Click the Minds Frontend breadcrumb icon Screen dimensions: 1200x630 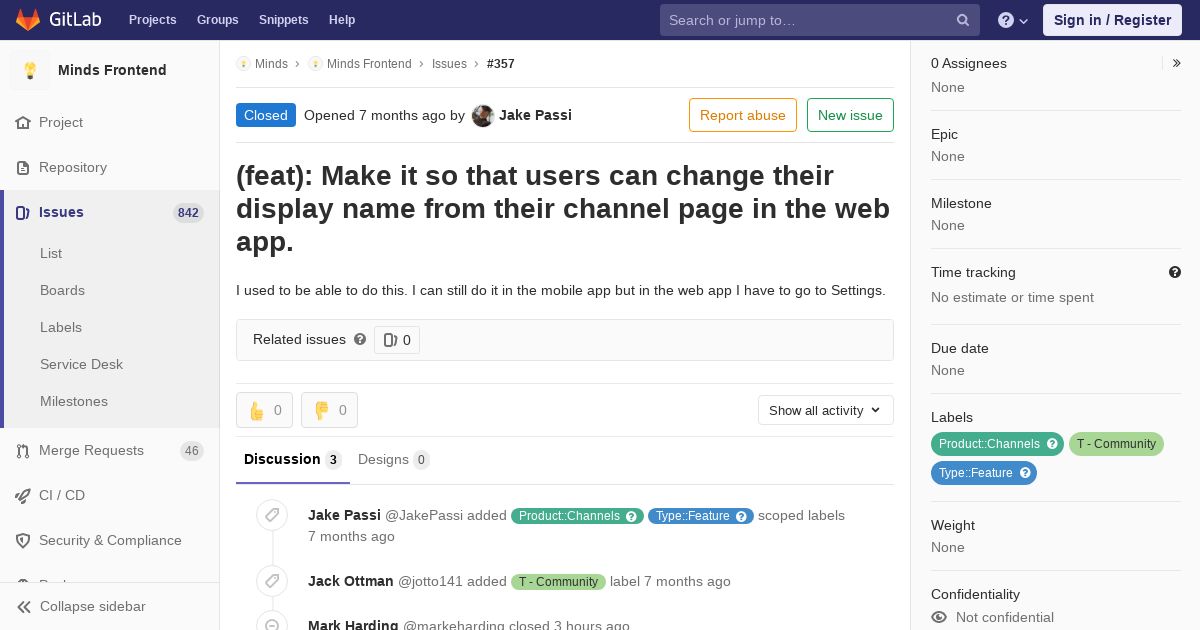click(315, 64)
